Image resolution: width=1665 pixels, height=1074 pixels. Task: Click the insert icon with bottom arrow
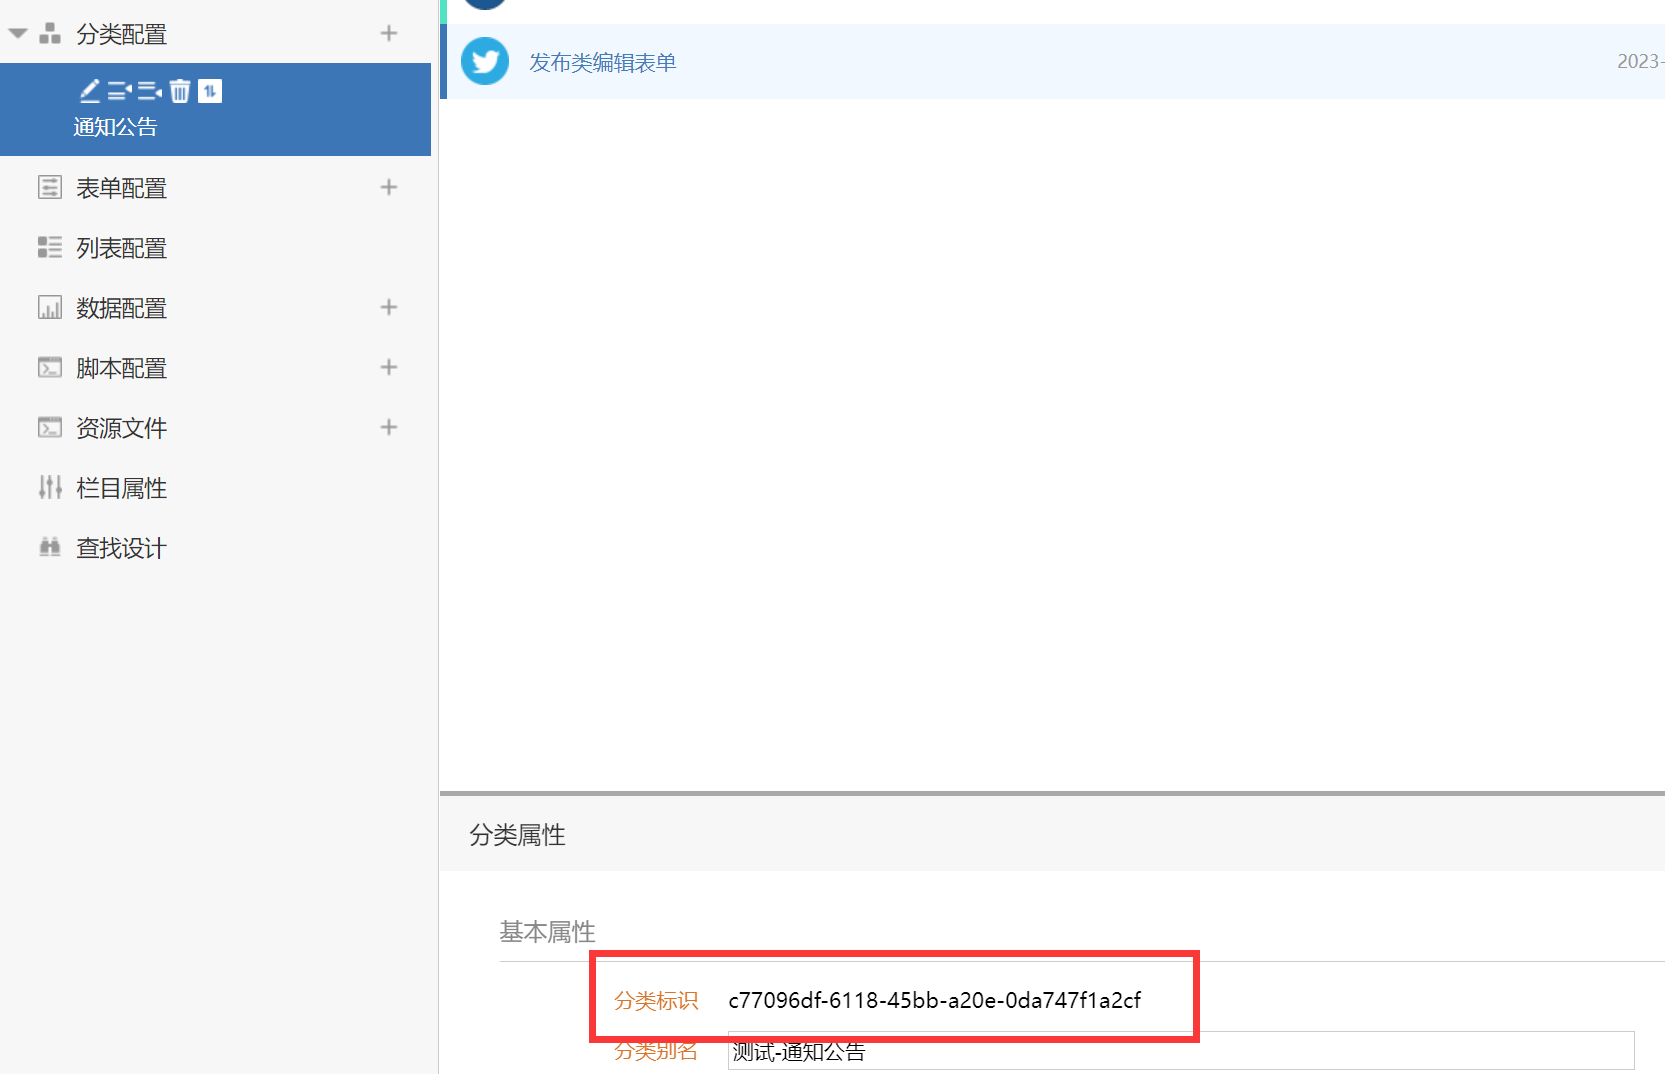[x=150, y=91]
